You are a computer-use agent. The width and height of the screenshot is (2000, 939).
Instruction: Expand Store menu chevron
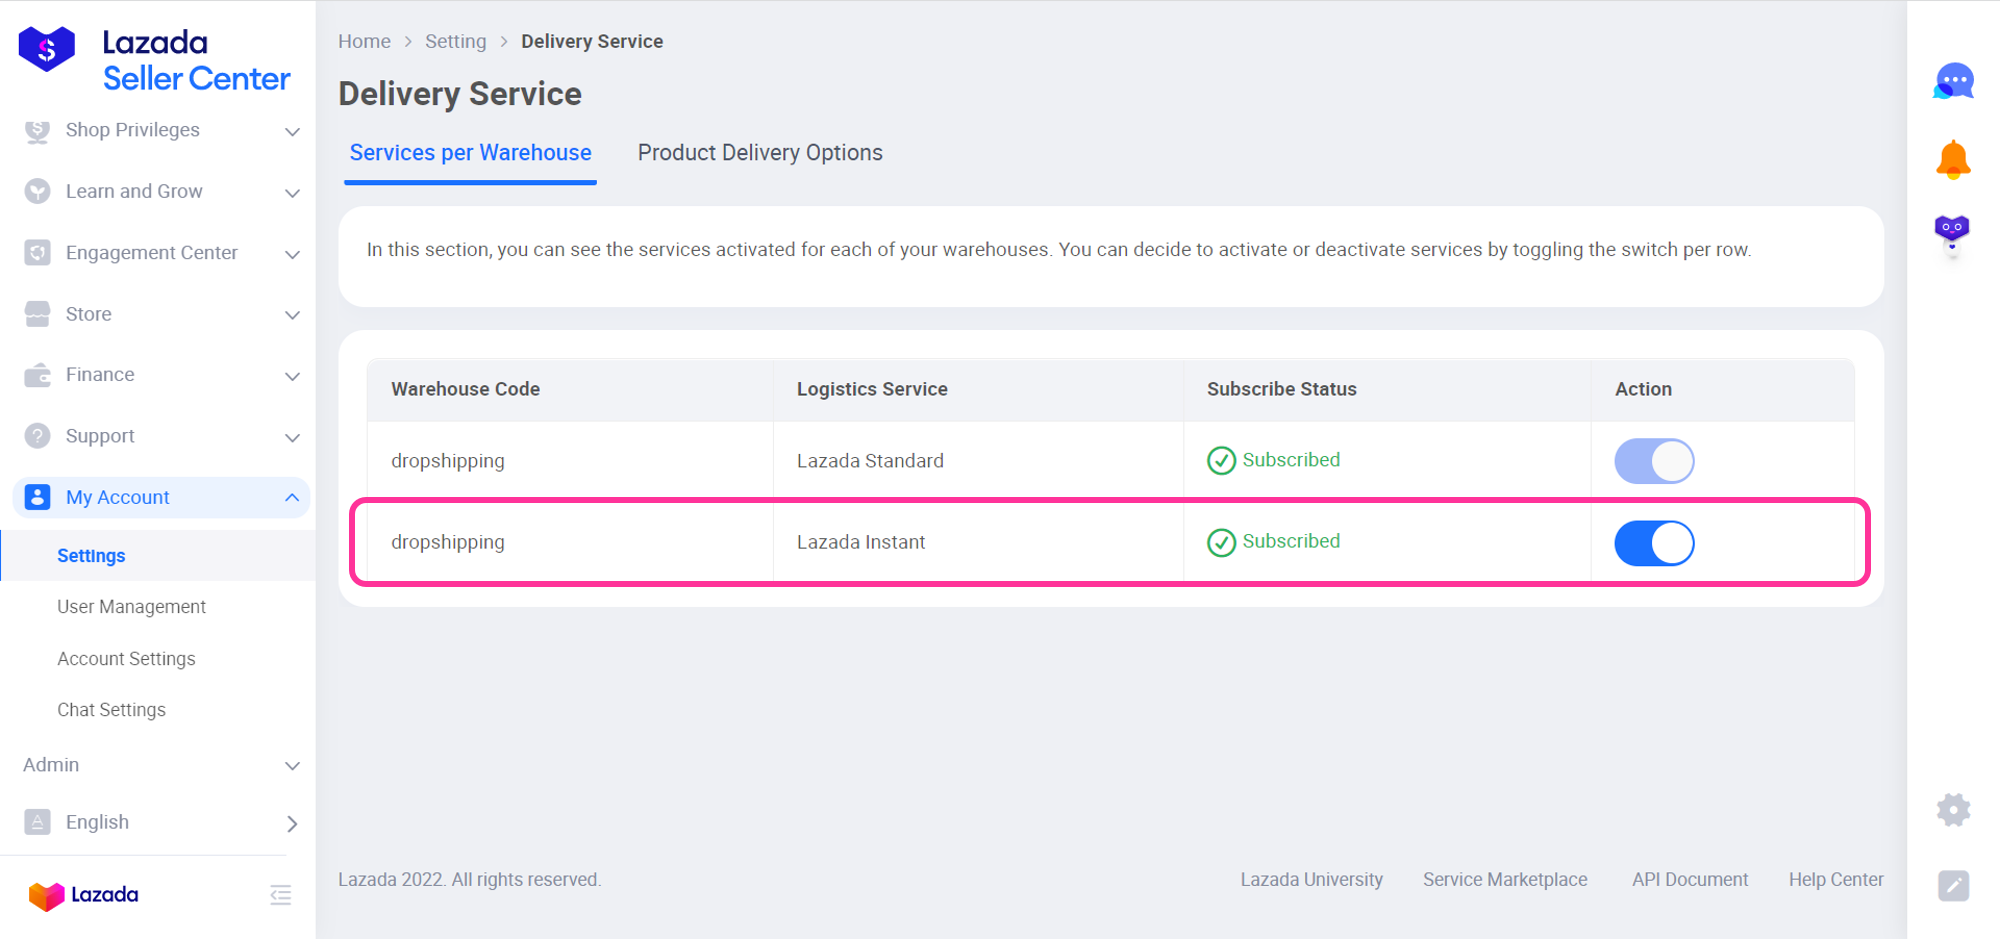[x=292, y=315]
